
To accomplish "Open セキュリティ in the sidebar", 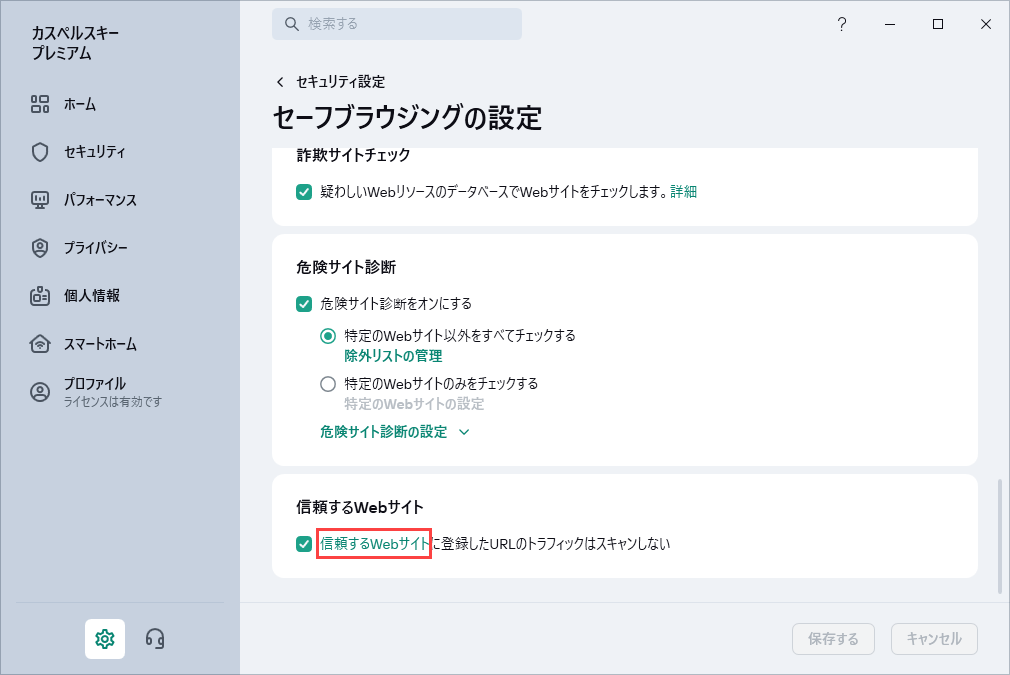I will coord(95,152).
